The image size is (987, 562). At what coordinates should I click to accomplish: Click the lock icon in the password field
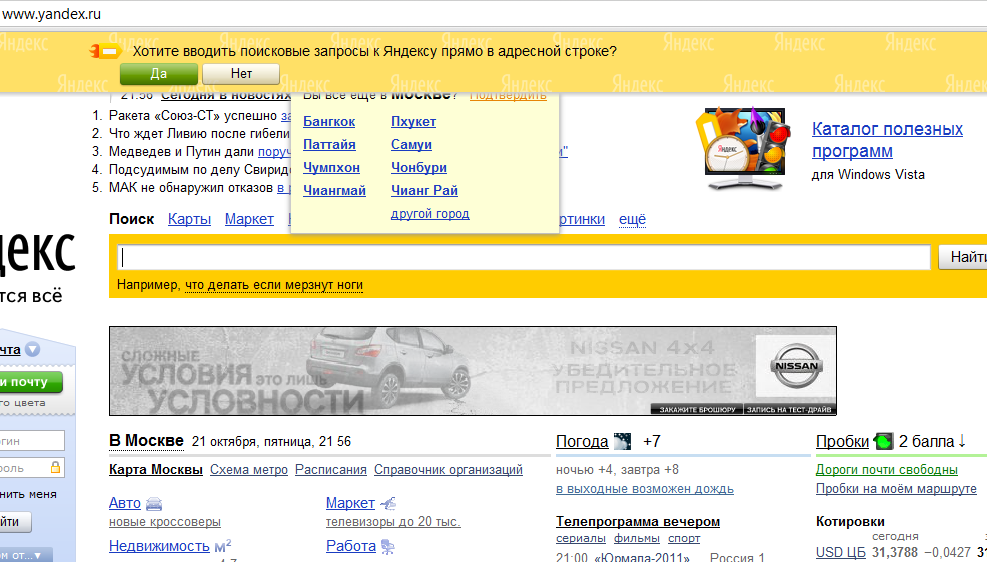tap(55, 467)
